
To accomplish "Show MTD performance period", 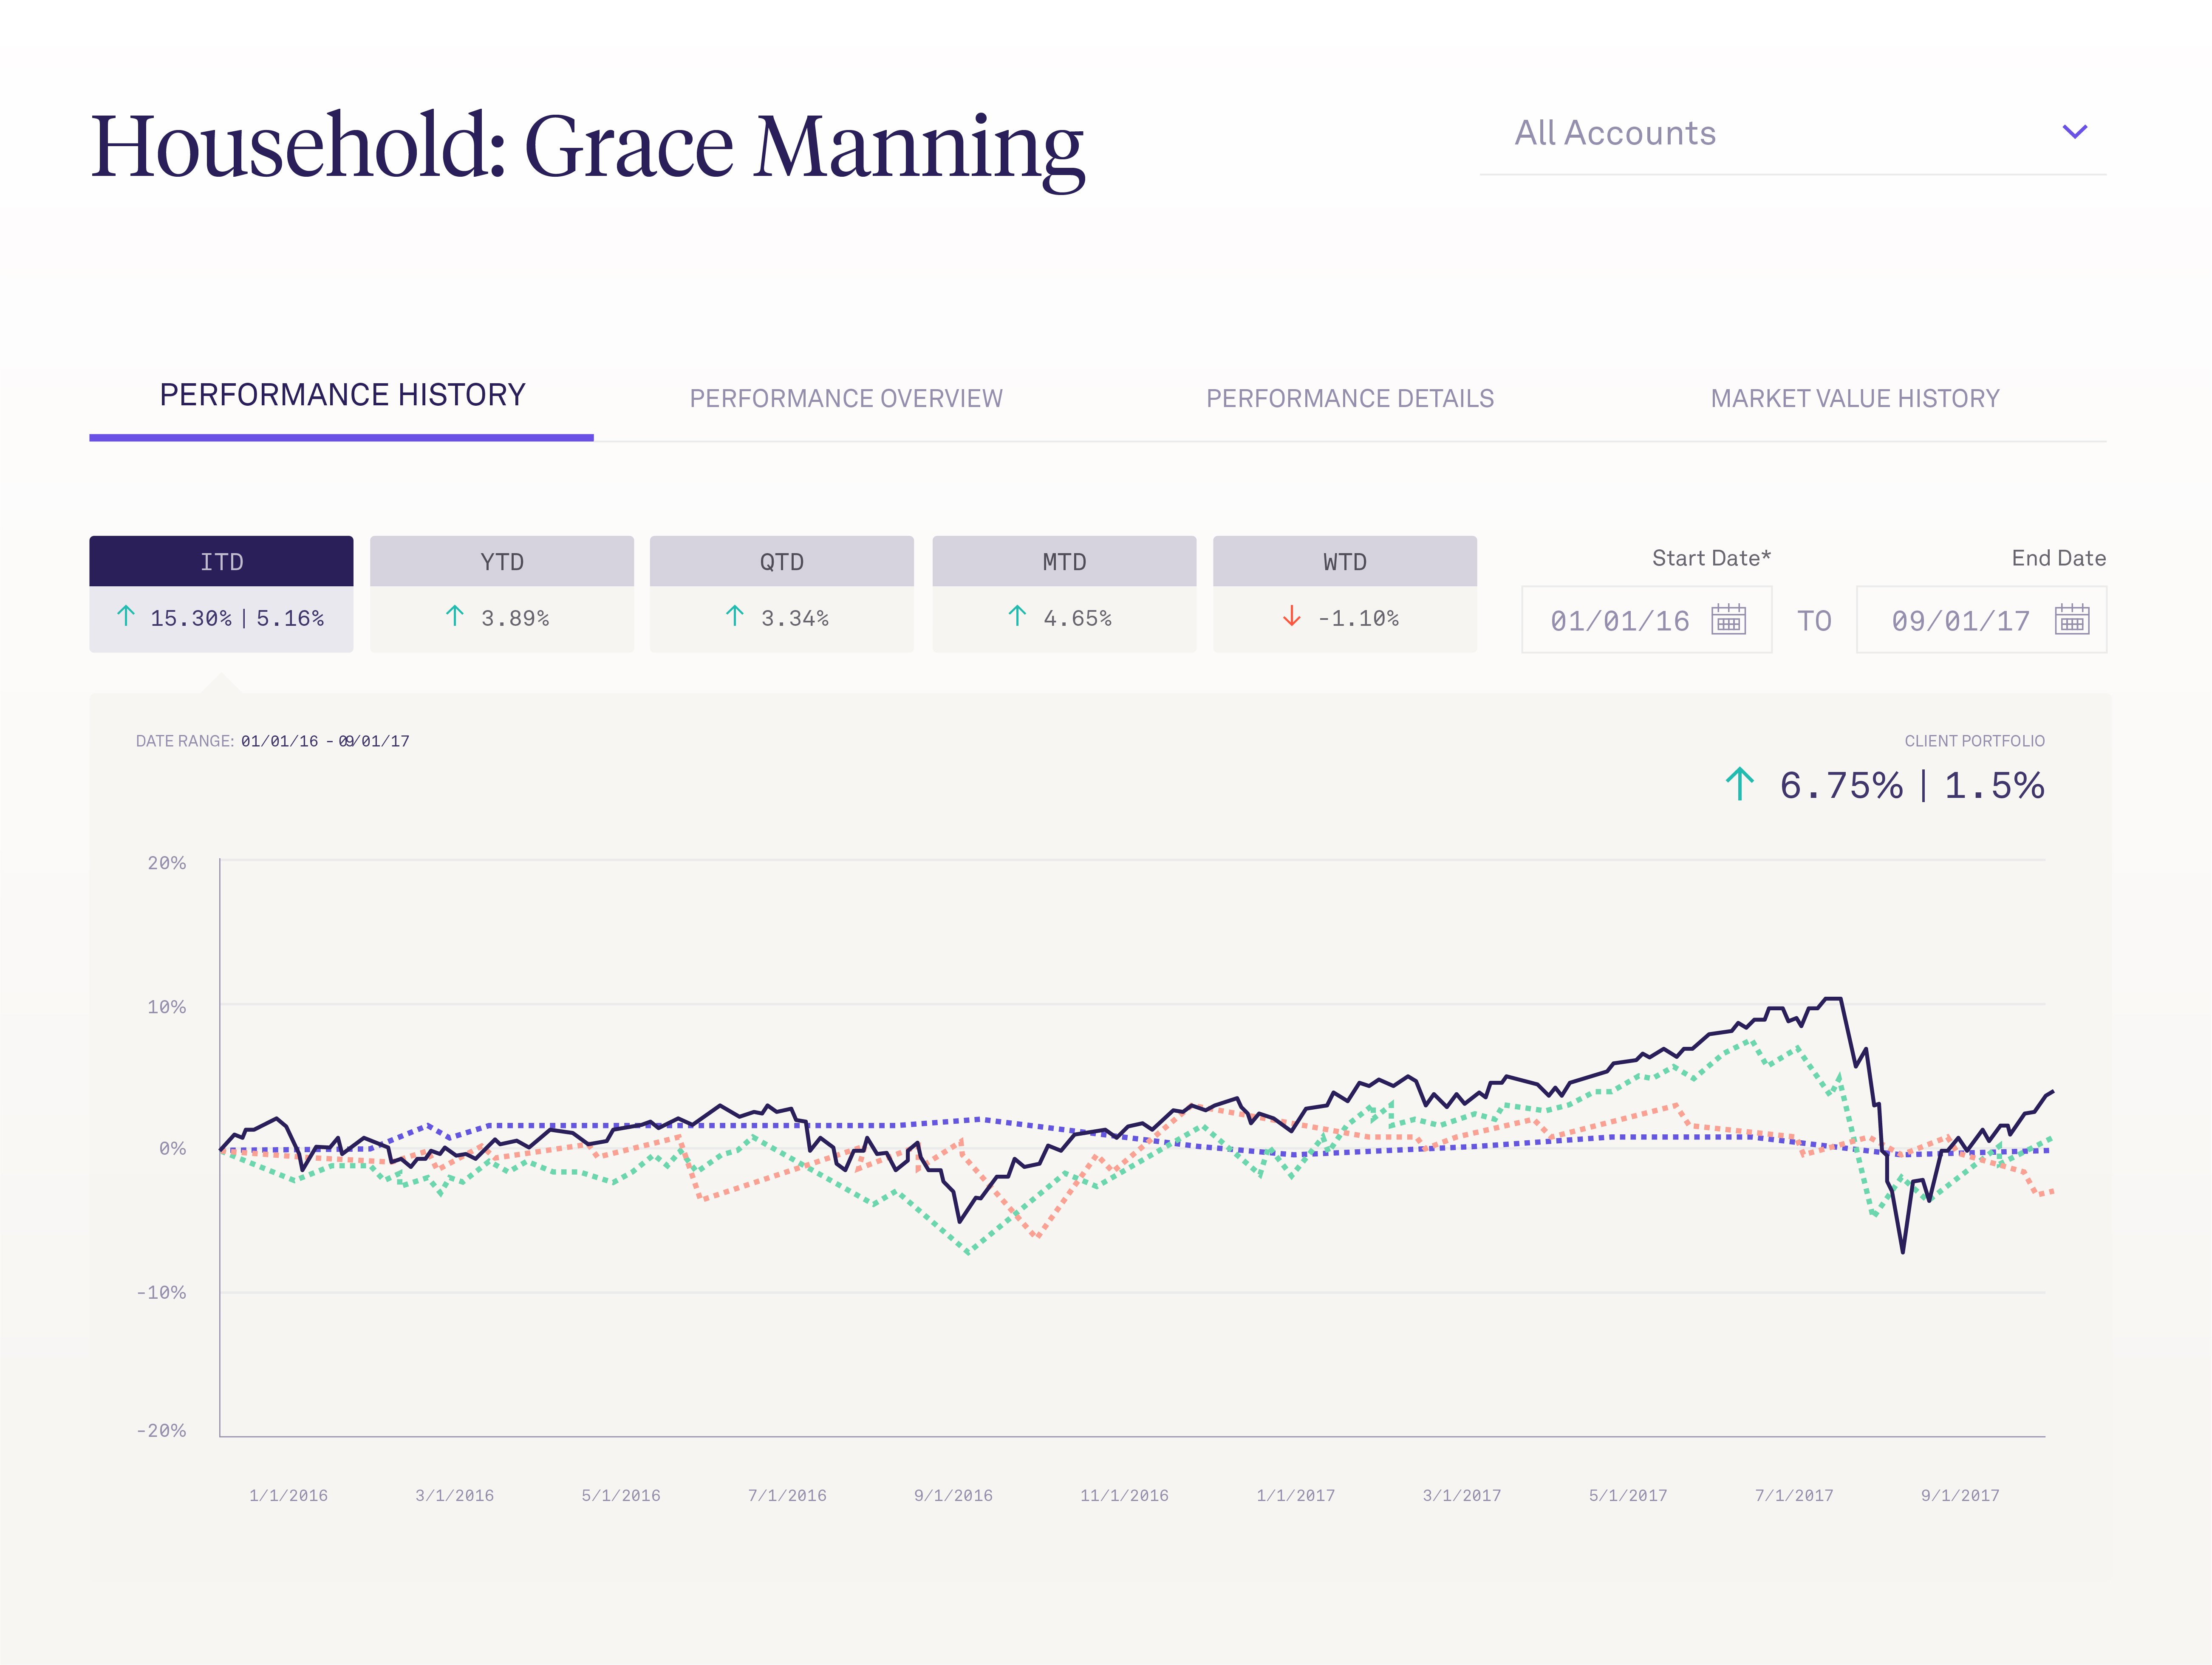I will (1064, 562).
